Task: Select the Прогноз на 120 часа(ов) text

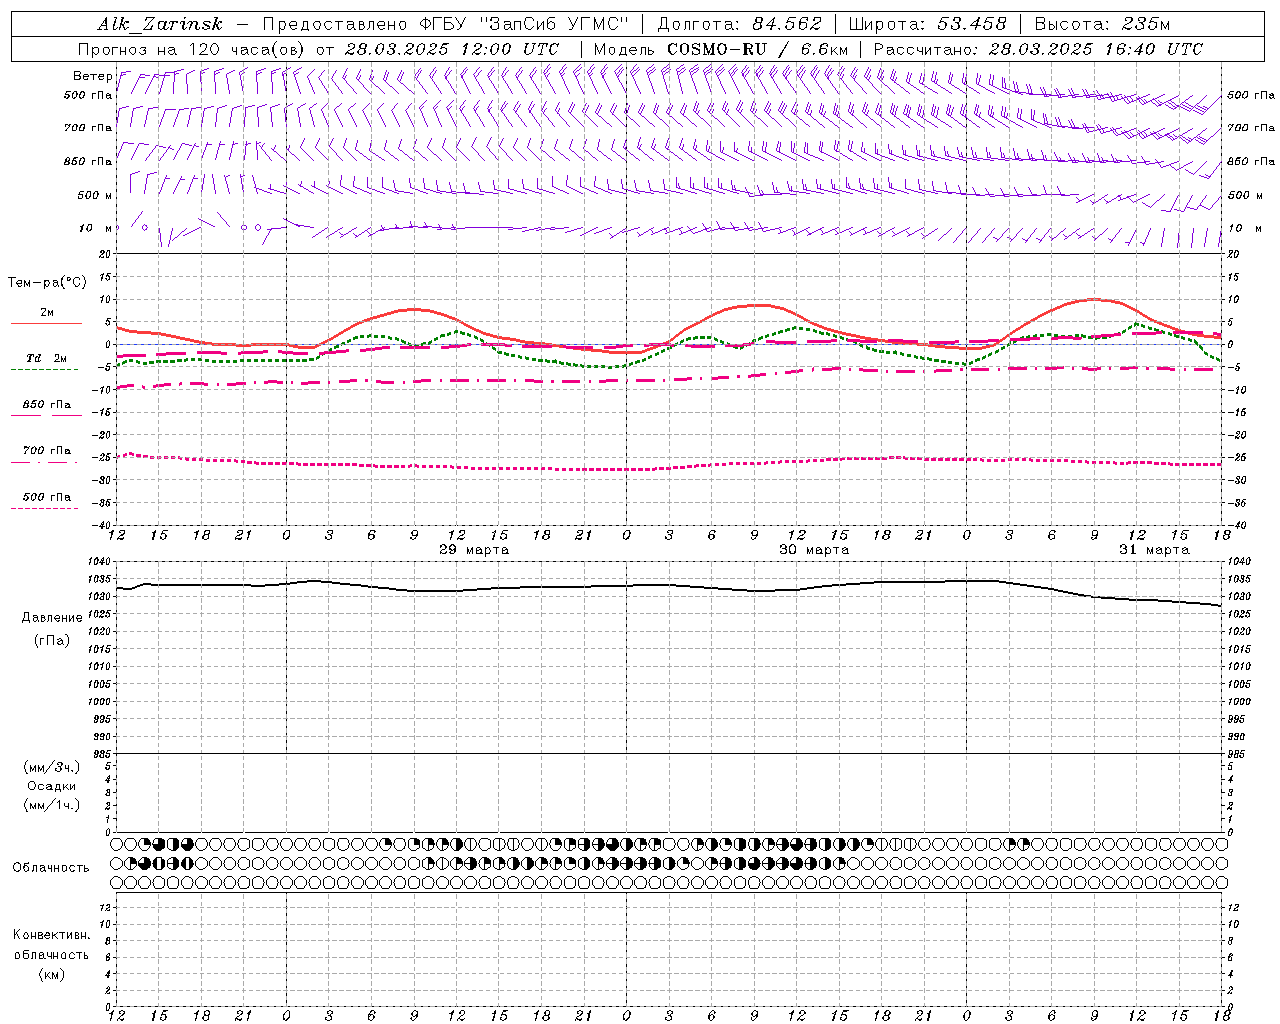Action: (193, 49)
